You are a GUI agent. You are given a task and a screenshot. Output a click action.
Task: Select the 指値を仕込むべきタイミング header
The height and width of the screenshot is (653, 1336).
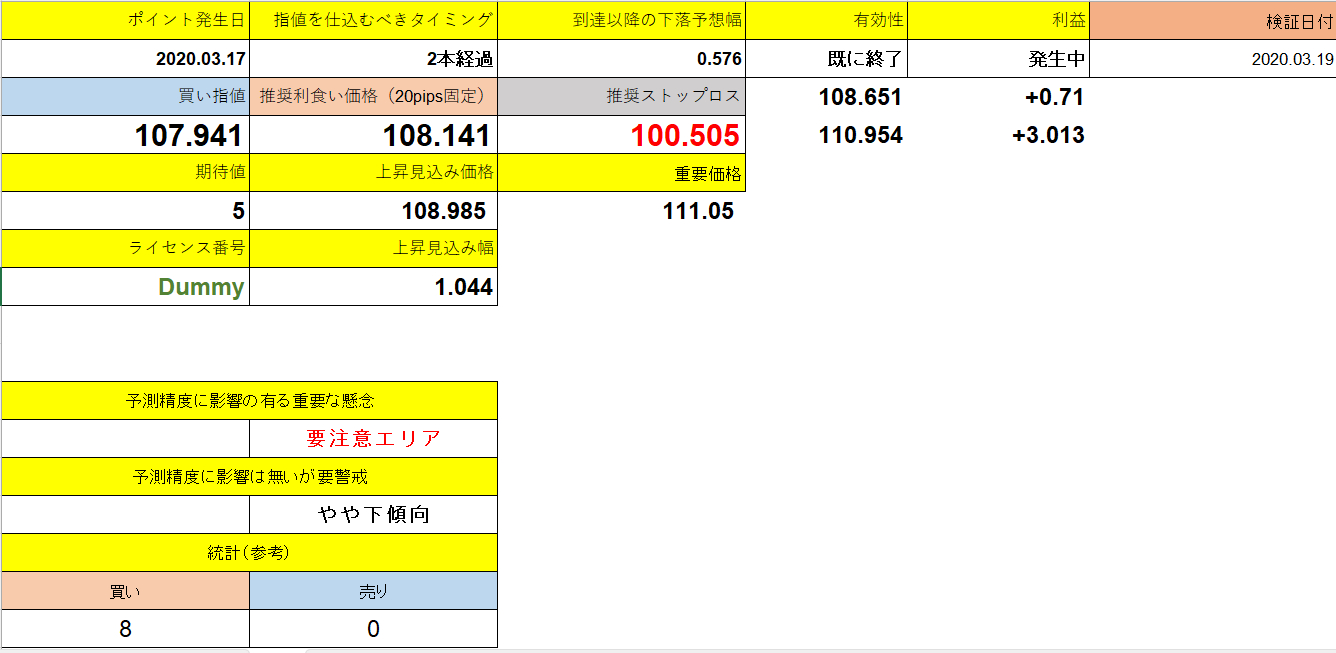click(x=375, y=19)
